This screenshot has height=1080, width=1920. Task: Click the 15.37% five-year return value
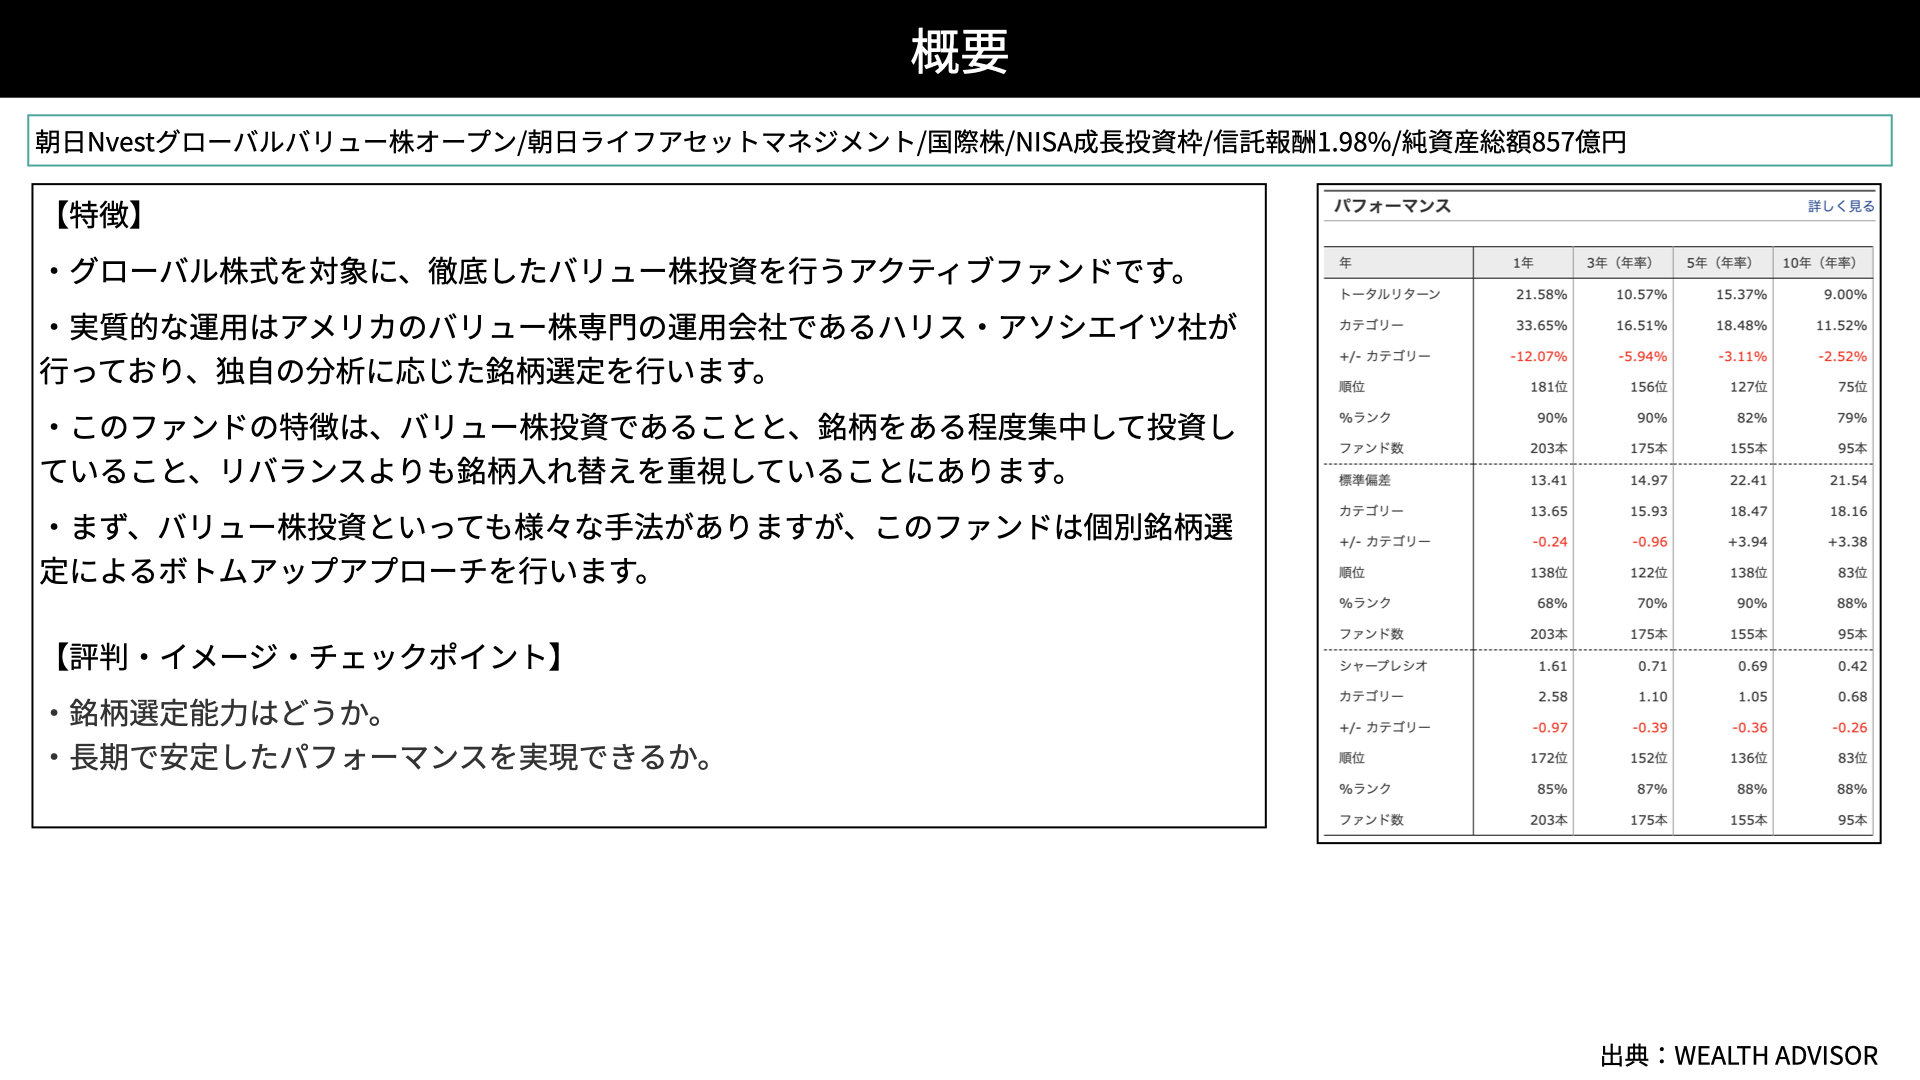coord(1741,294)
